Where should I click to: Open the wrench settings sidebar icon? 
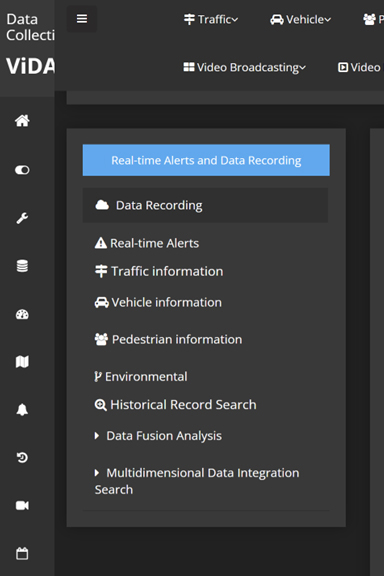[x=22, y=218]
